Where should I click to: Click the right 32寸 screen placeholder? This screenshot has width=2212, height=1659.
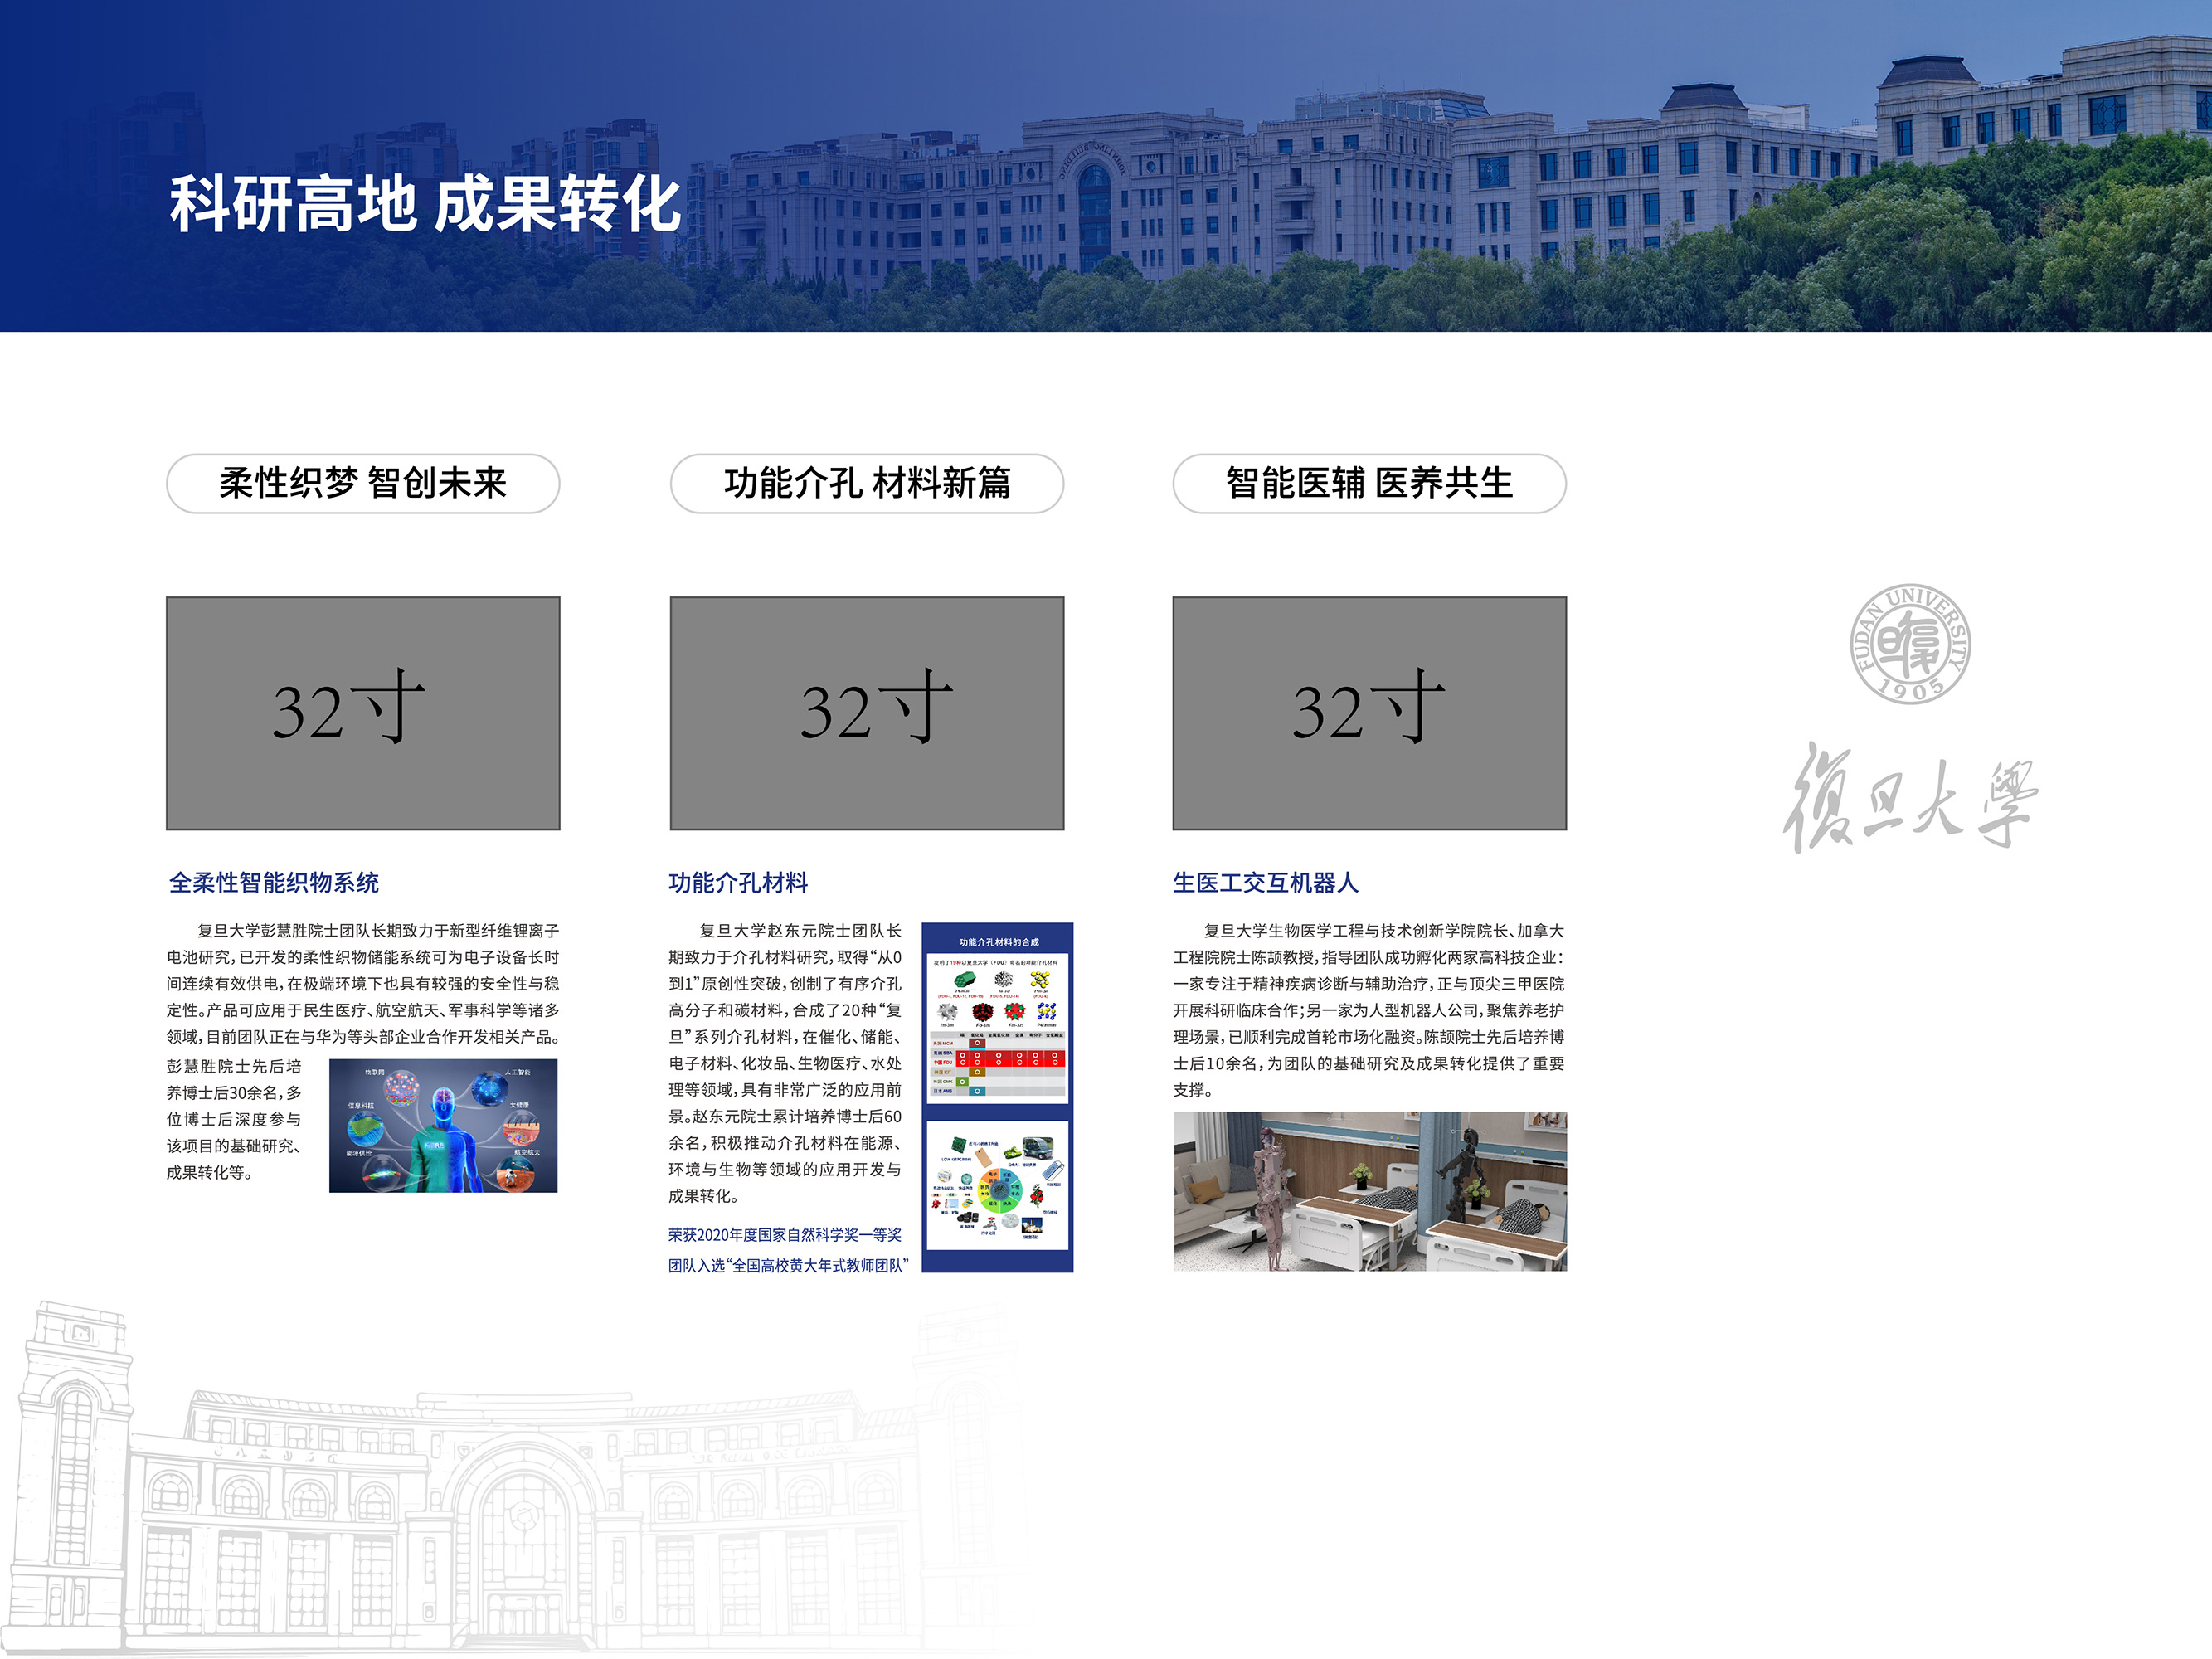1369,713
